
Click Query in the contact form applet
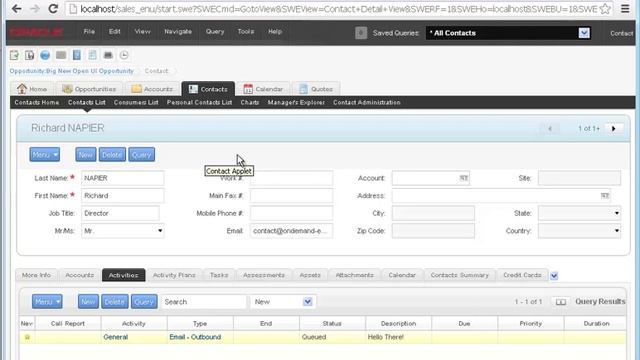(x=142, y=155)
